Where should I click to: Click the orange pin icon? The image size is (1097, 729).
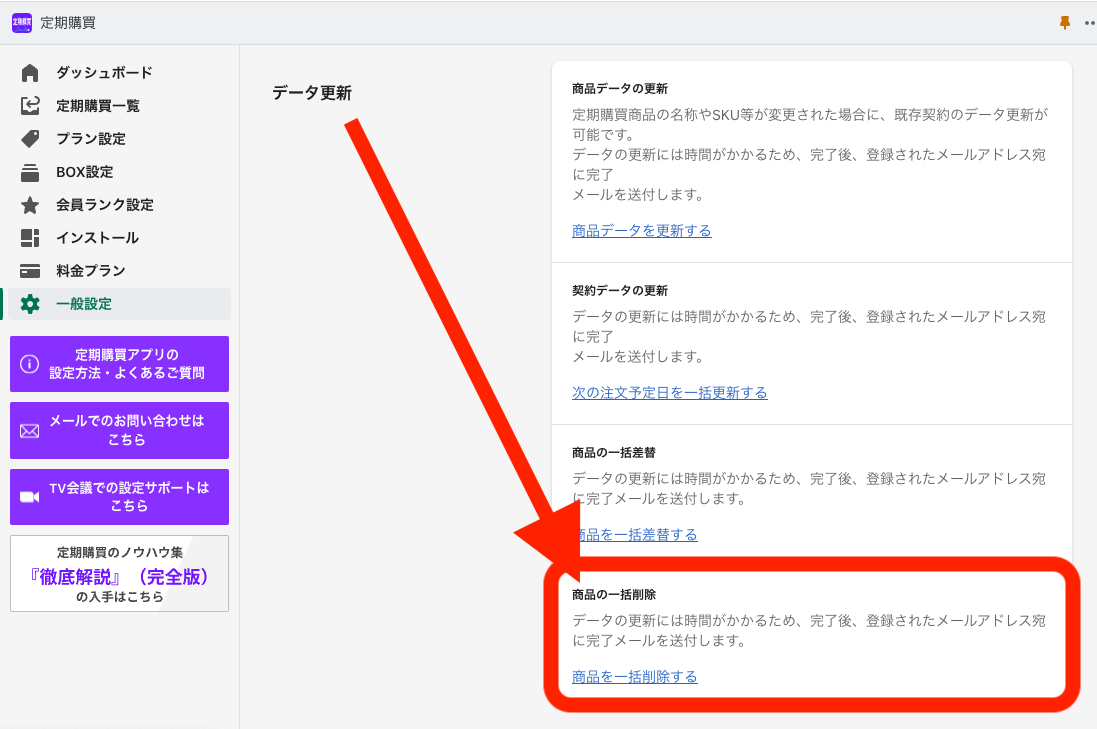point(1065,23)
